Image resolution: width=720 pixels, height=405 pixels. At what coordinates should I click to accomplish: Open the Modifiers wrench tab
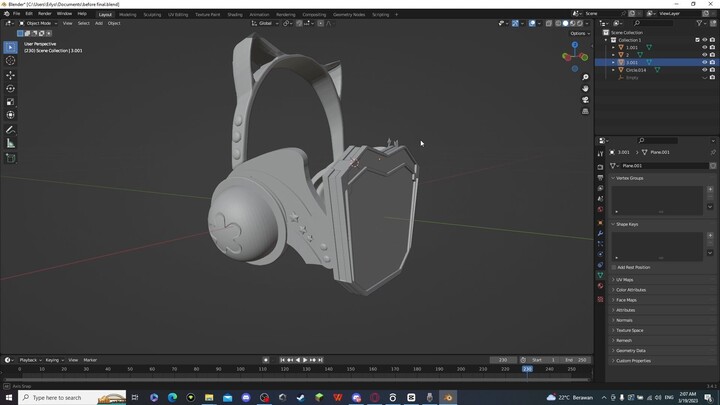[600, 233]
